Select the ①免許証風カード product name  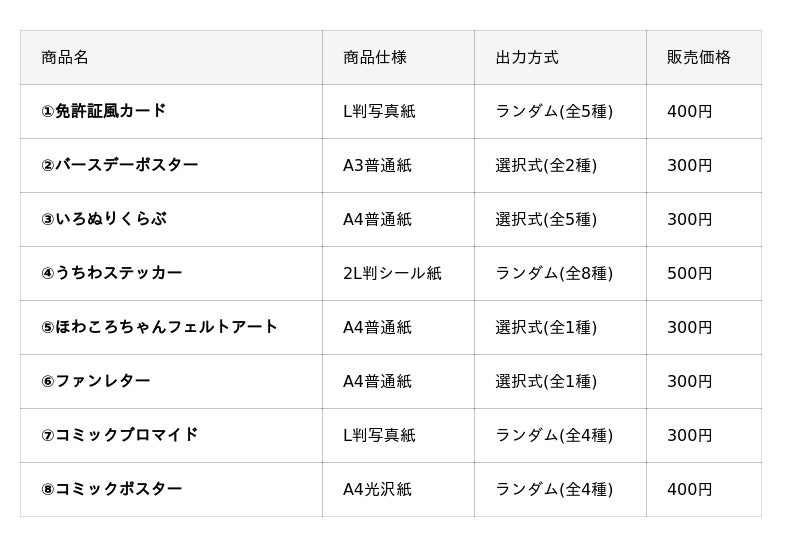pos(103,111)
